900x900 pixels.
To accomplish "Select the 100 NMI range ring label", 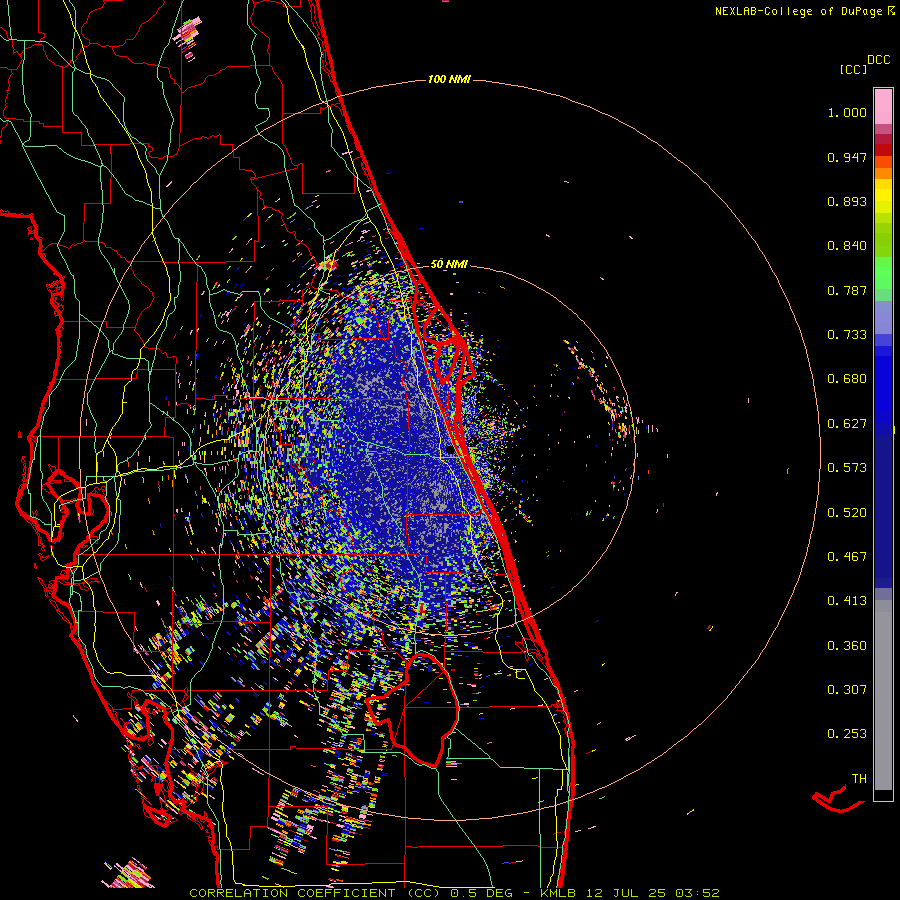I will (x=449, y=79).
